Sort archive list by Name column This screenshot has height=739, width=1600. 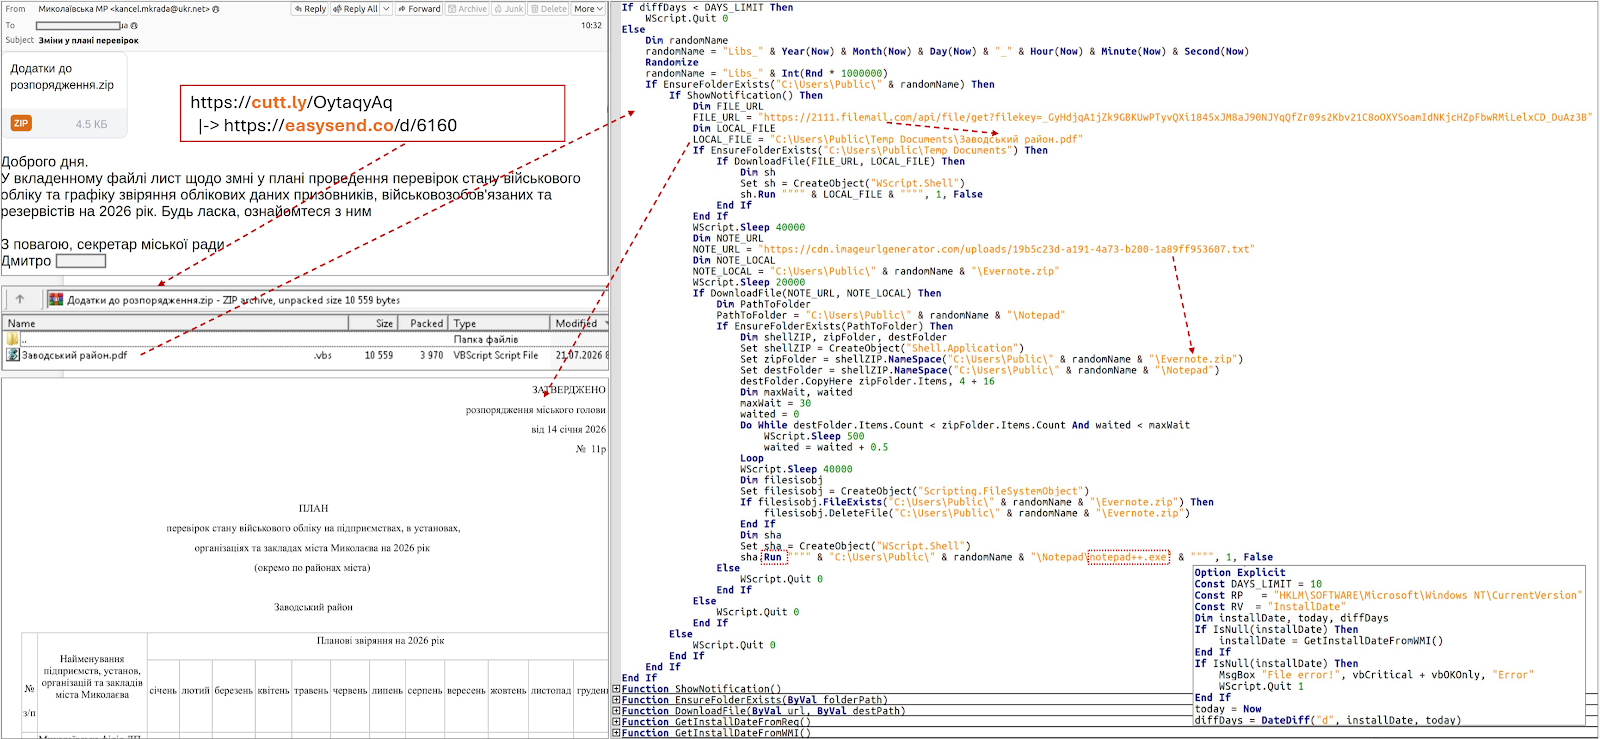point(175,323)
